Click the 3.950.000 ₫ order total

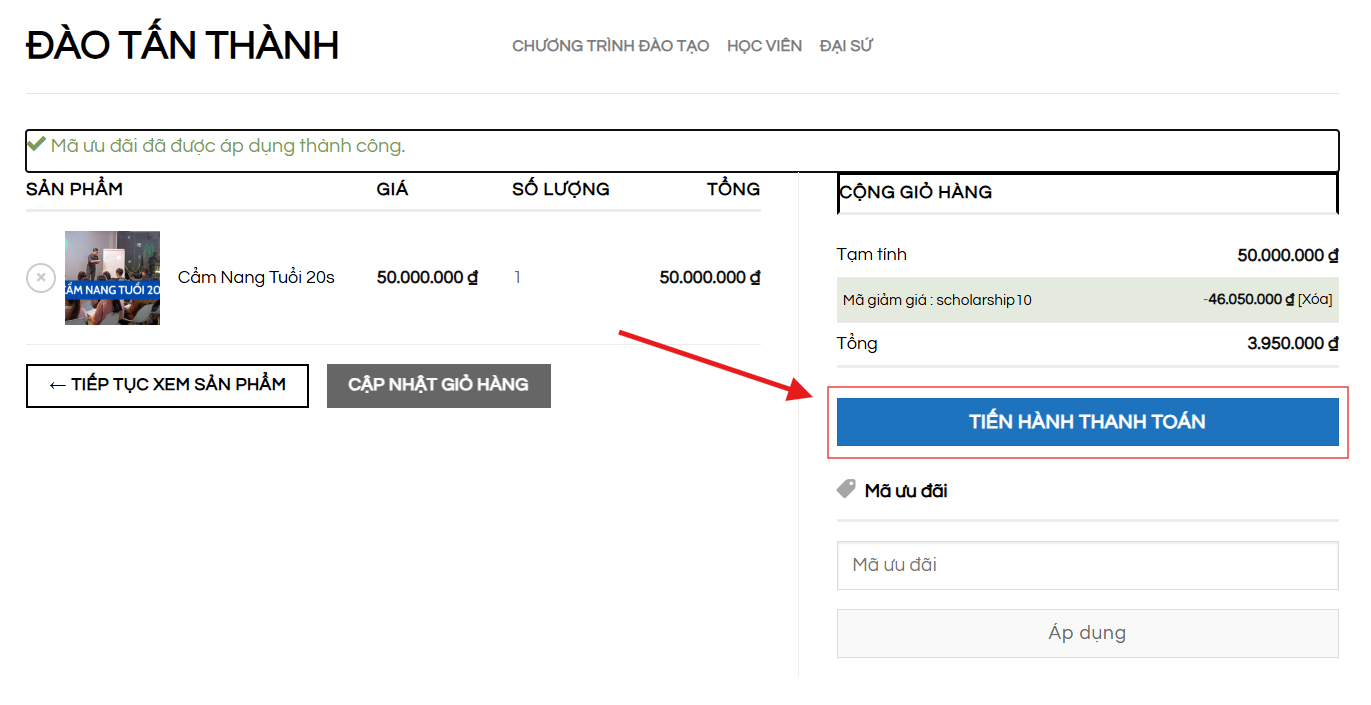tap(1292, 343)
